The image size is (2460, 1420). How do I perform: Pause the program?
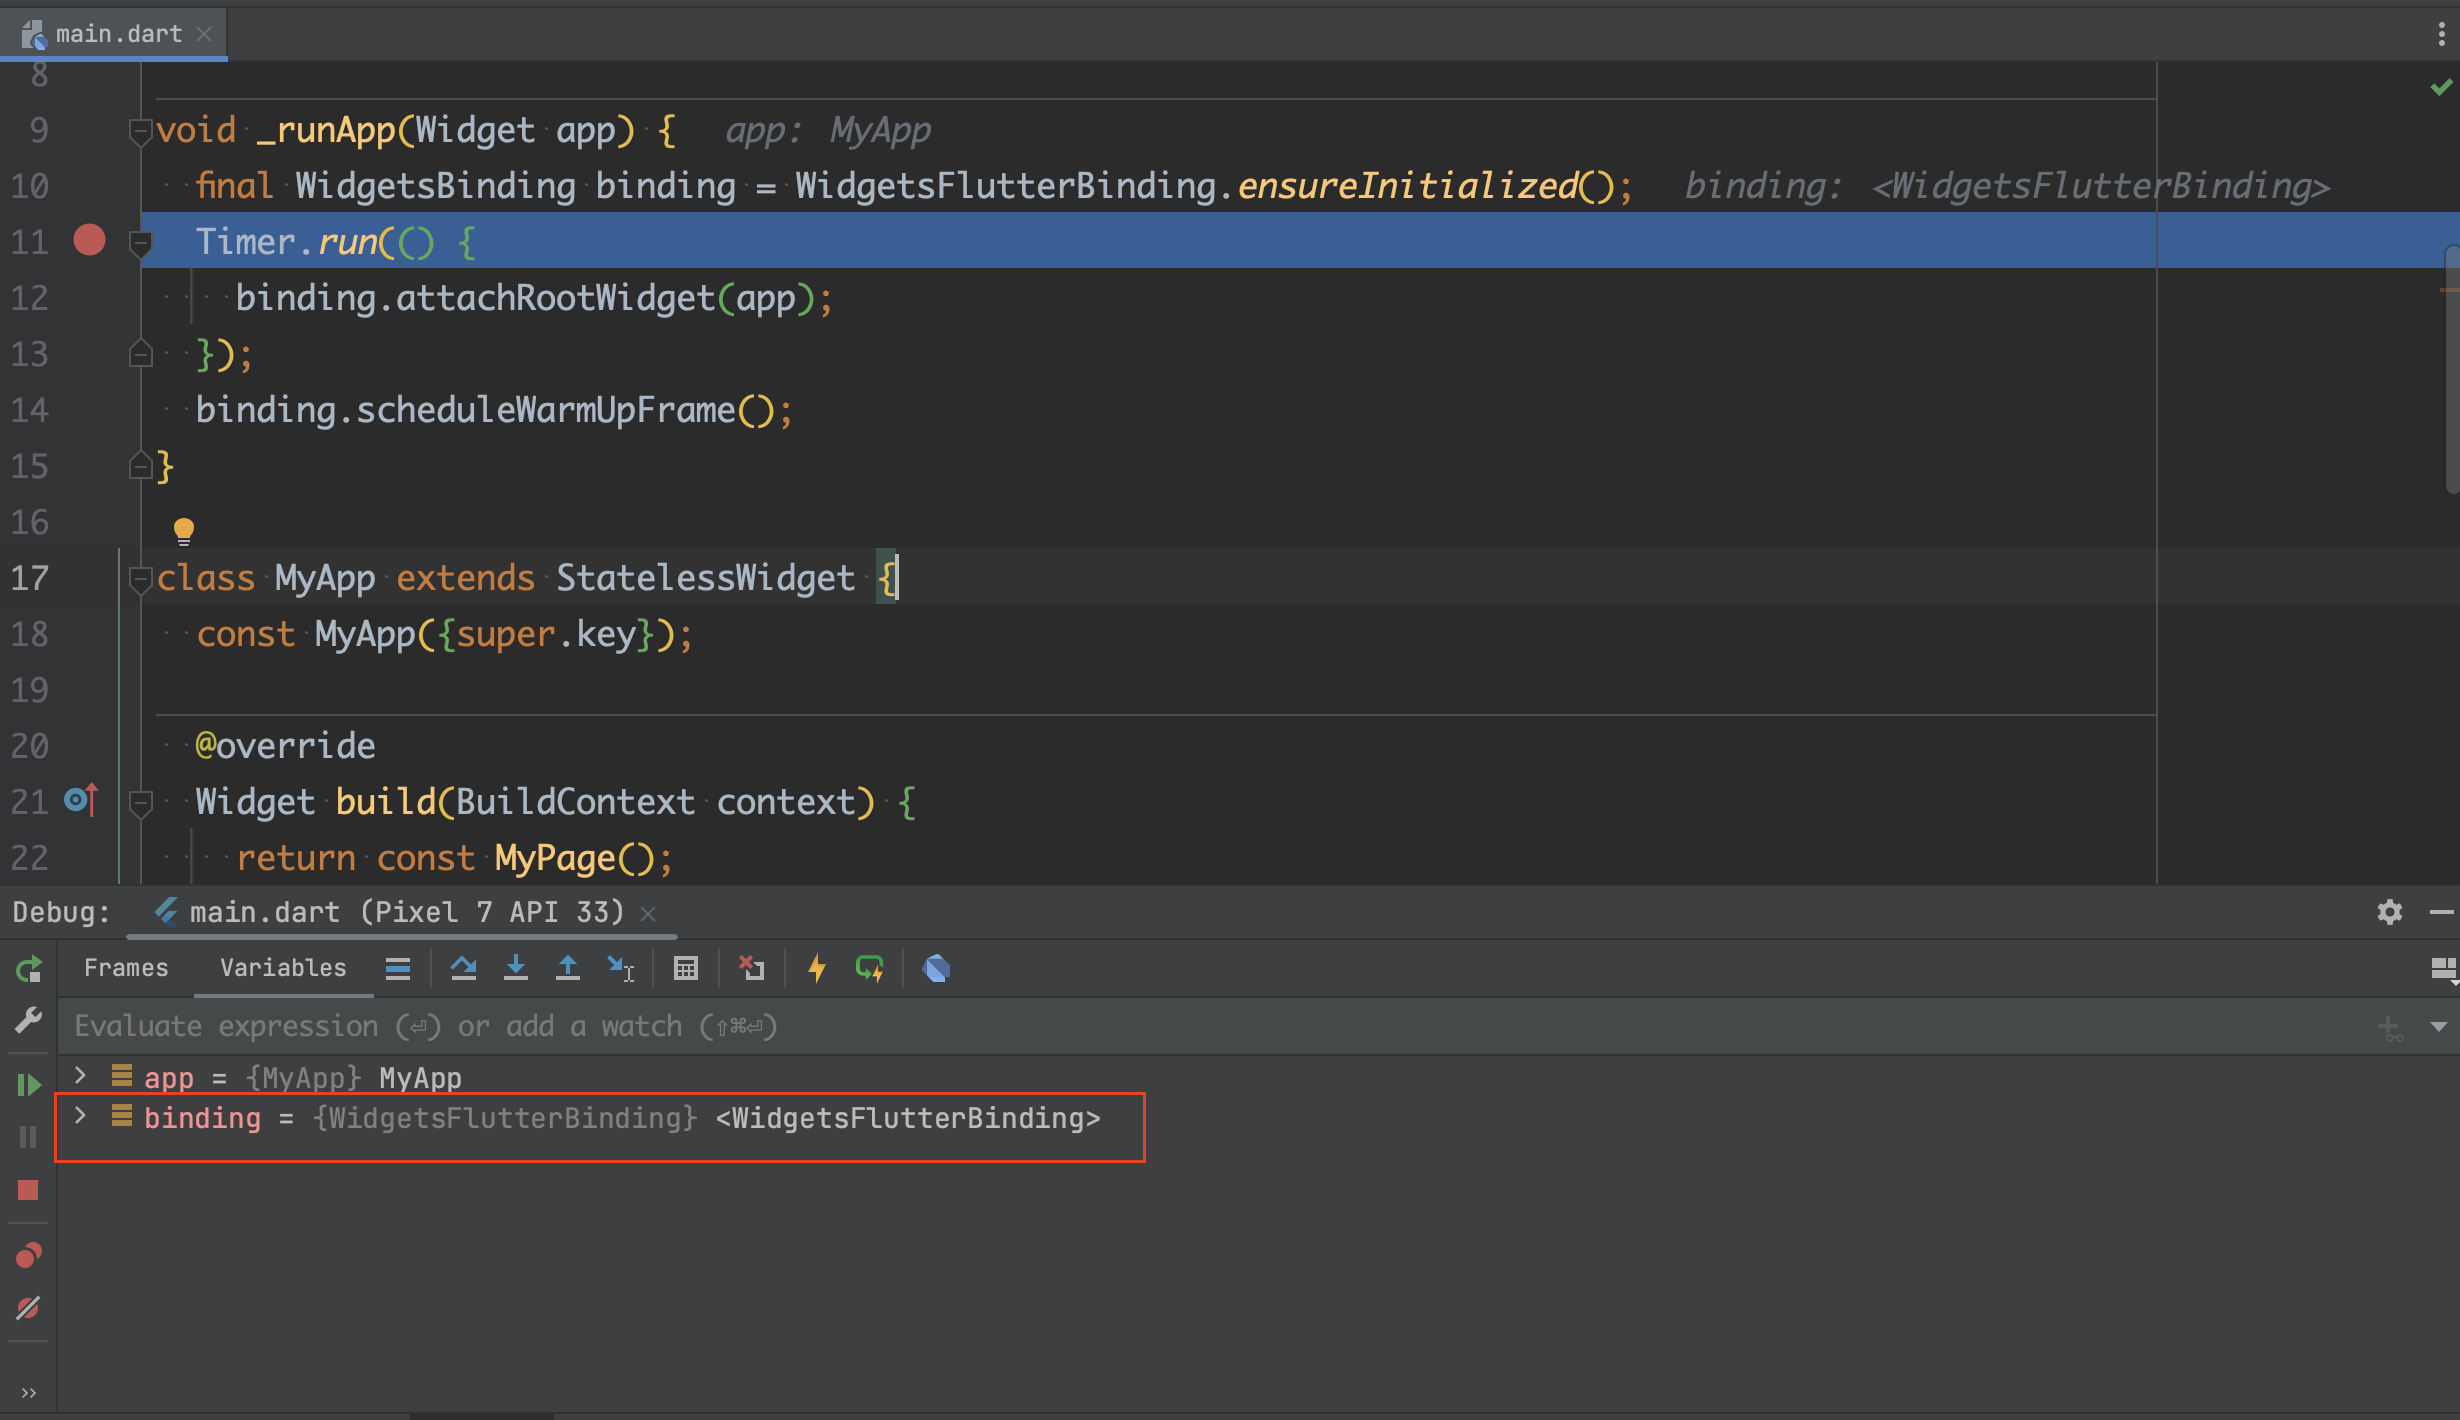click(28, 1137)
